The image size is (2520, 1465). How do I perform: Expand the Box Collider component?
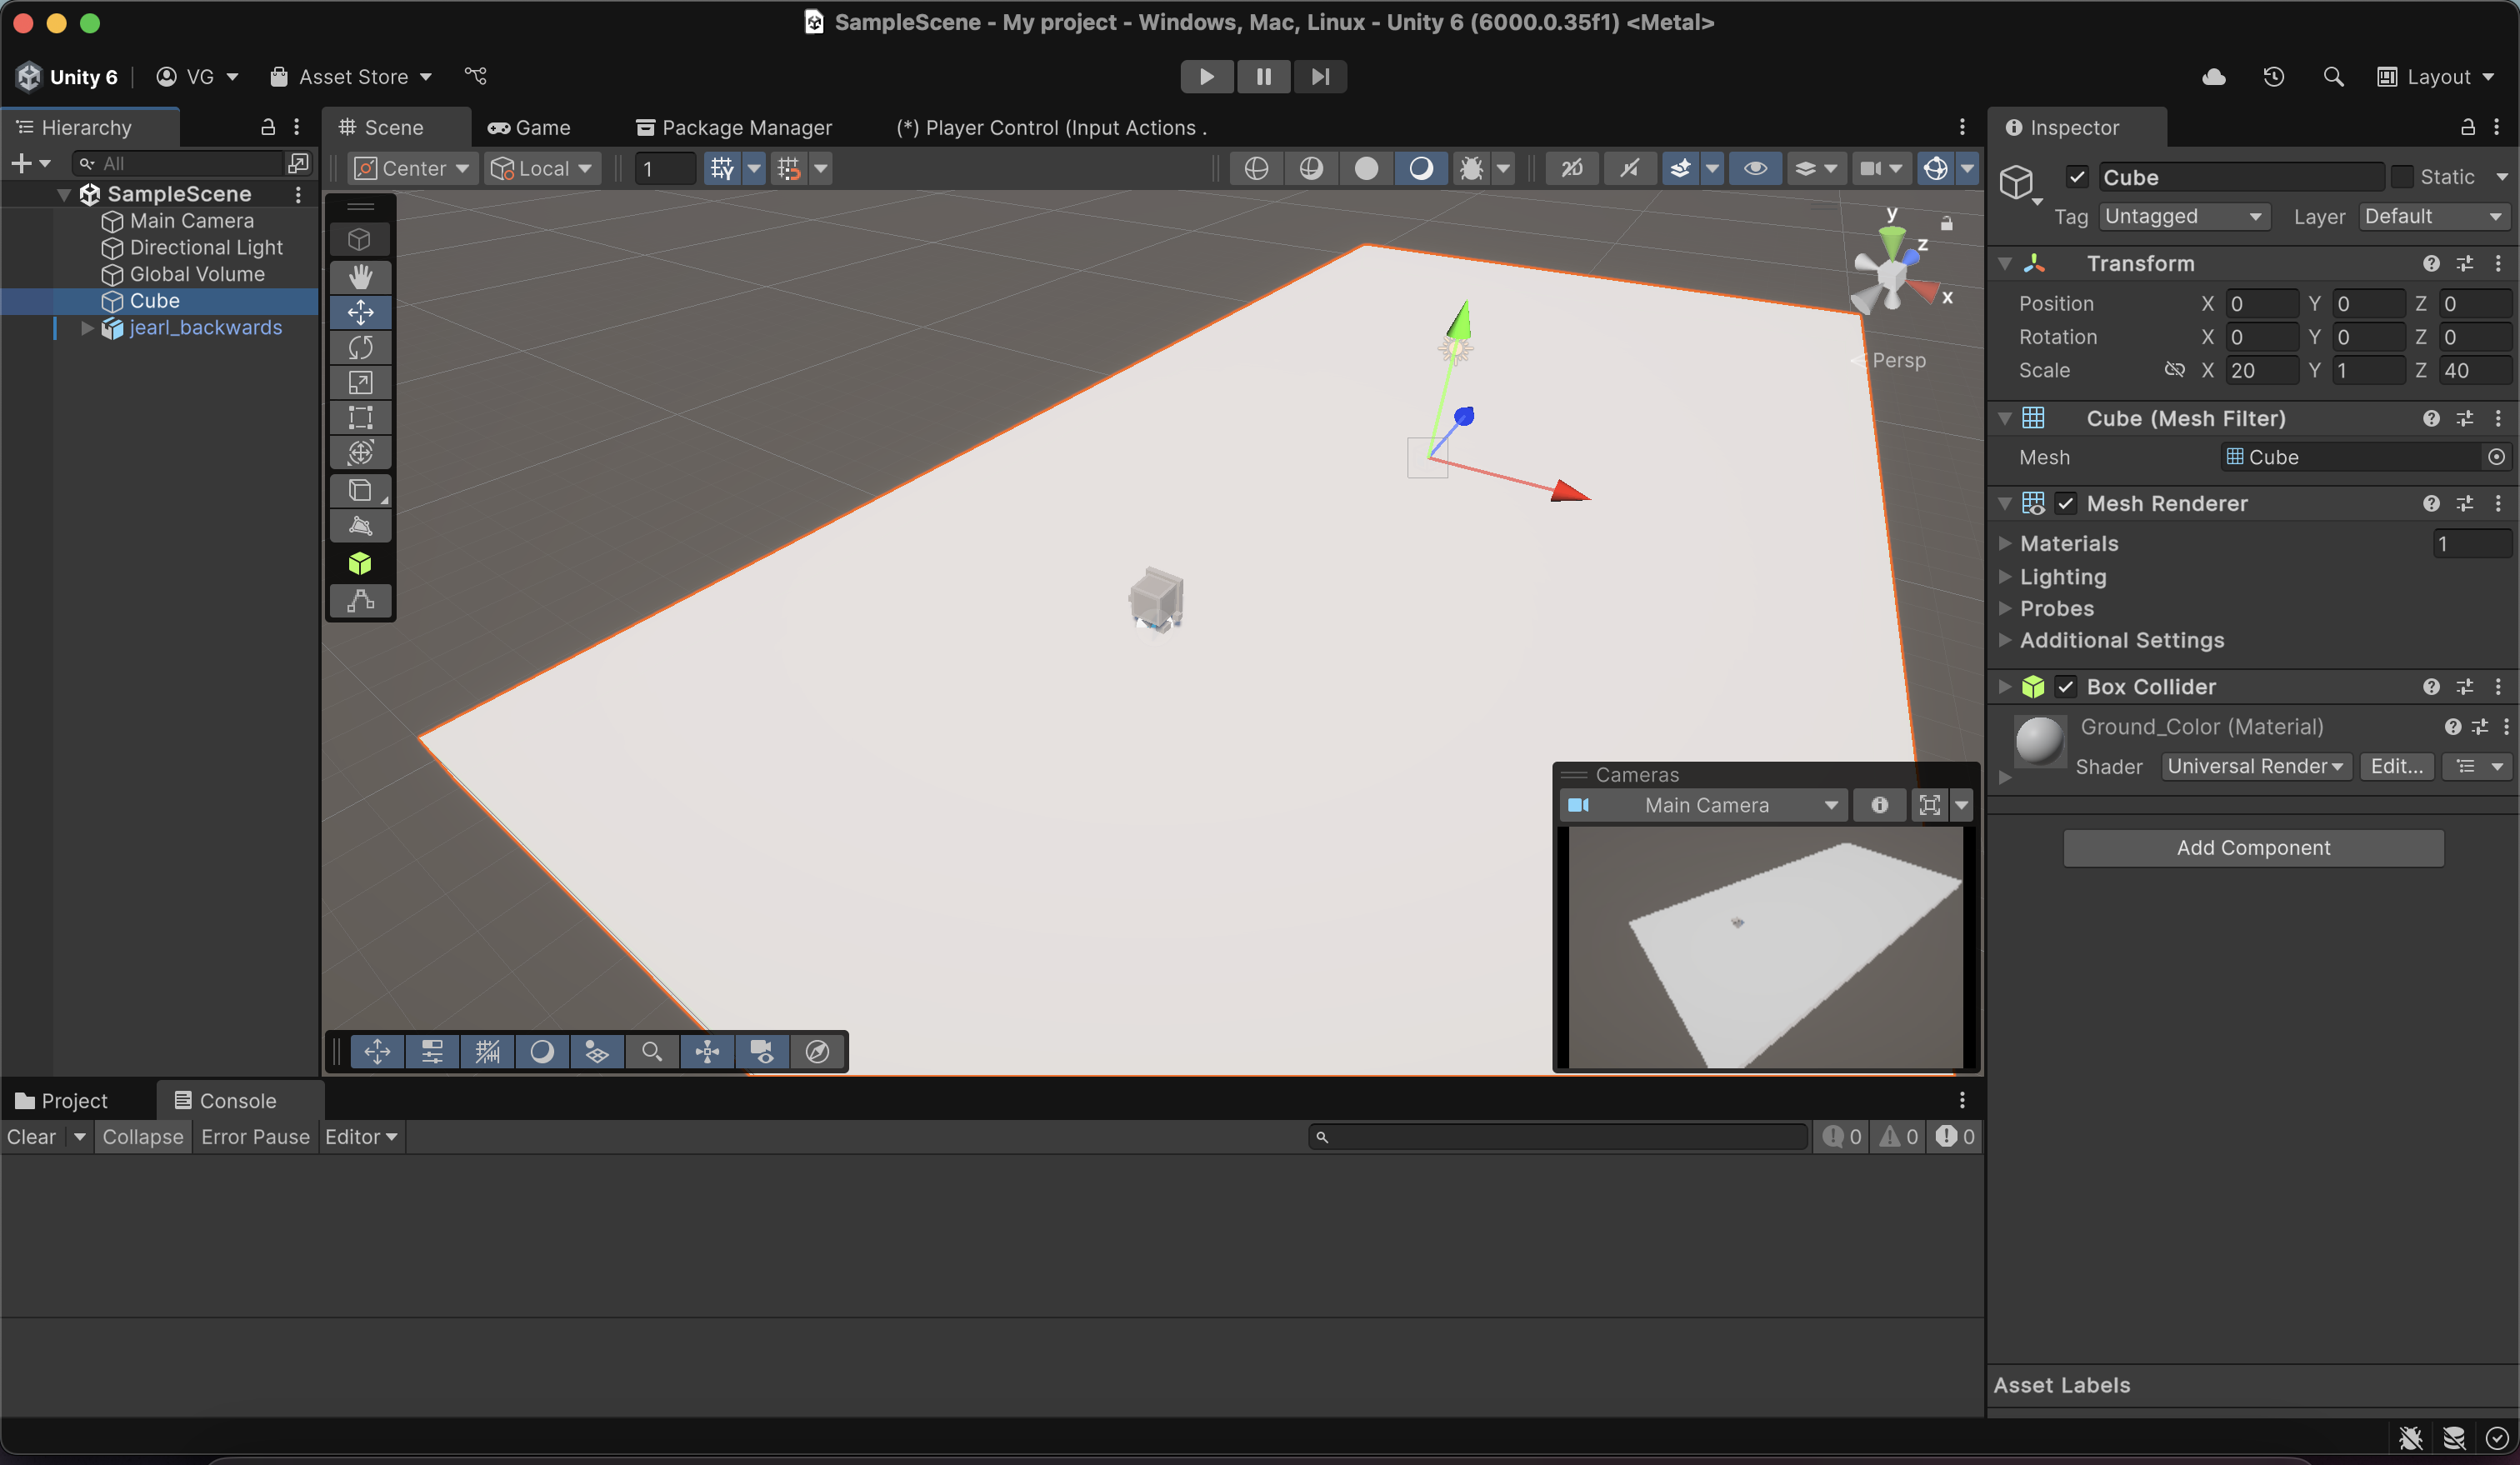pos(2005,687)
